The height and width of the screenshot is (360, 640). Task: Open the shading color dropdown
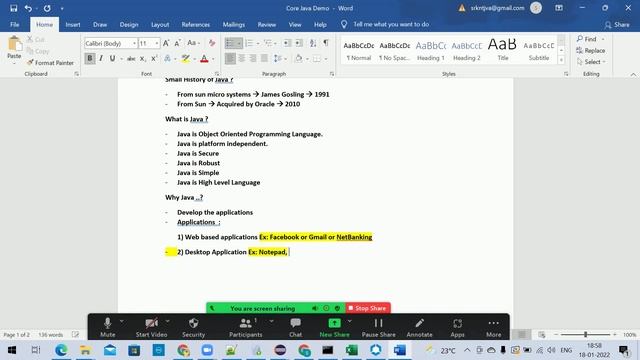coord(307,59)
